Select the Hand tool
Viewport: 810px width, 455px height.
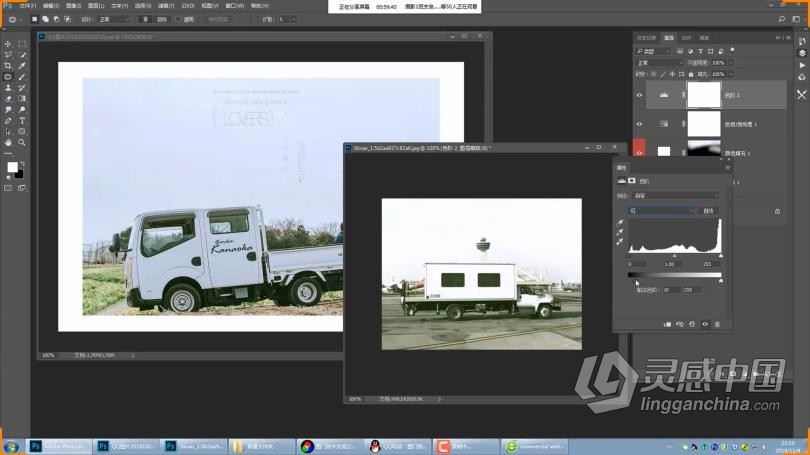tap(8, 142)
